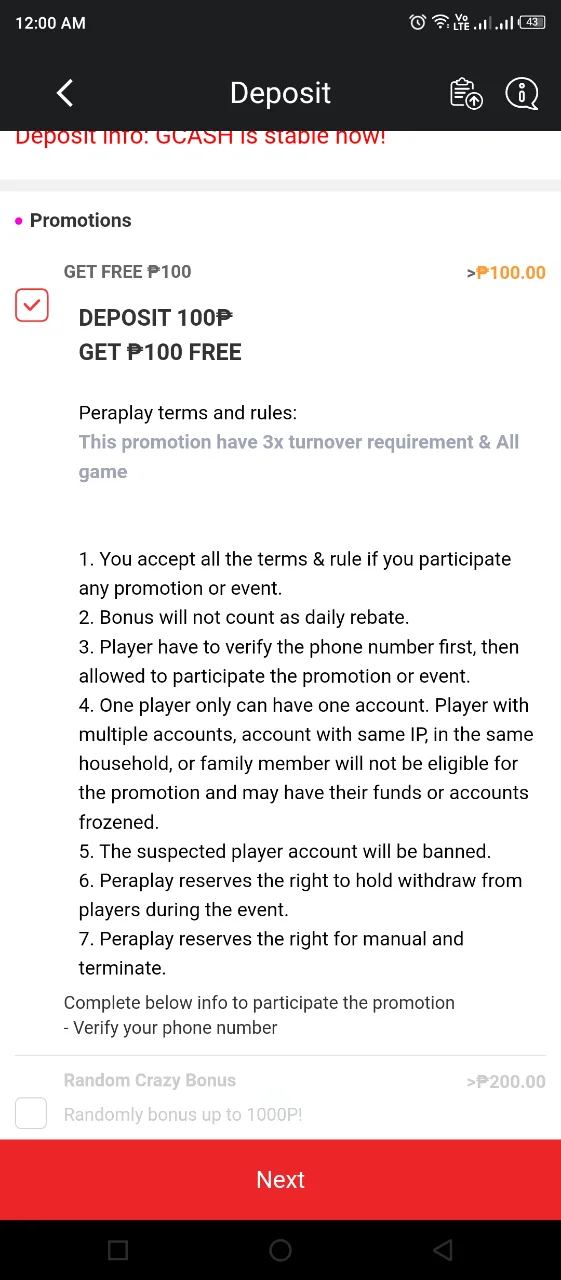Tap the Next button
561x1280 pixels.
pos(280,1179)
